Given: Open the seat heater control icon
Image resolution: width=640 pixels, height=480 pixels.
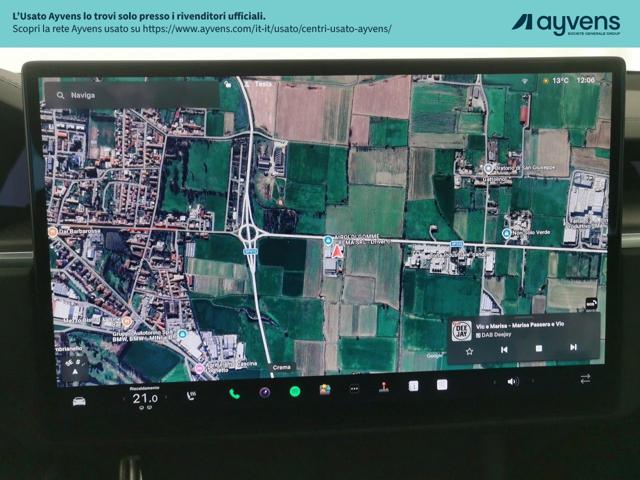Looking at the screenshot, I should click(191, 396).
